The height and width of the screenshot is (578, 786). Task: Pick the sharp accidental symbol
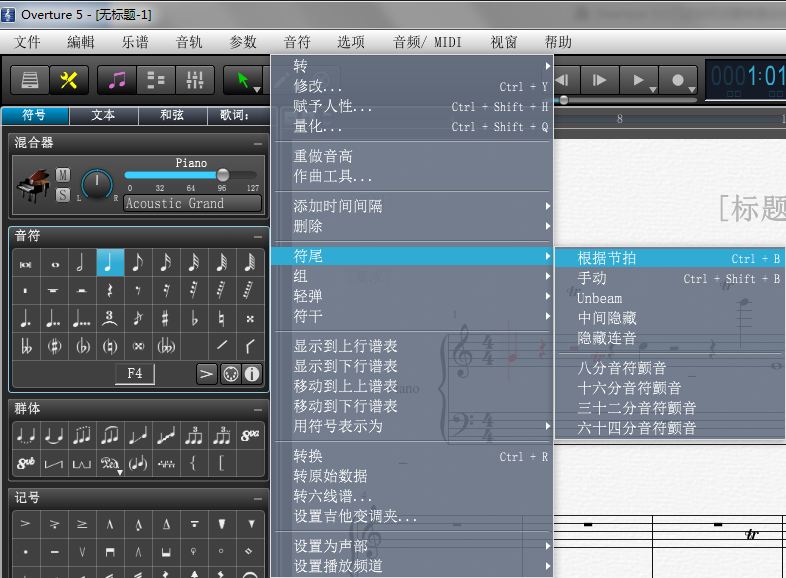[165, 319]
